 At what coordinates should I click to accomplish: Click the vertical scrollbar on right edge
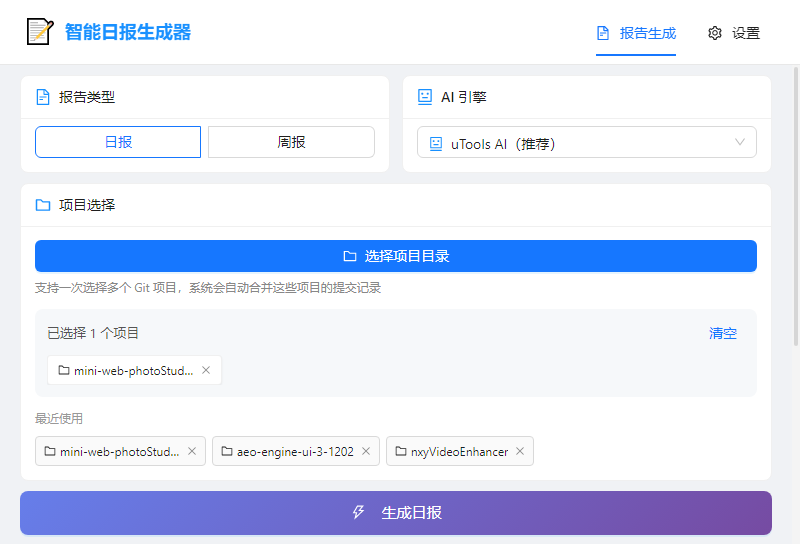pyautogui.click(x=795, y=200)
